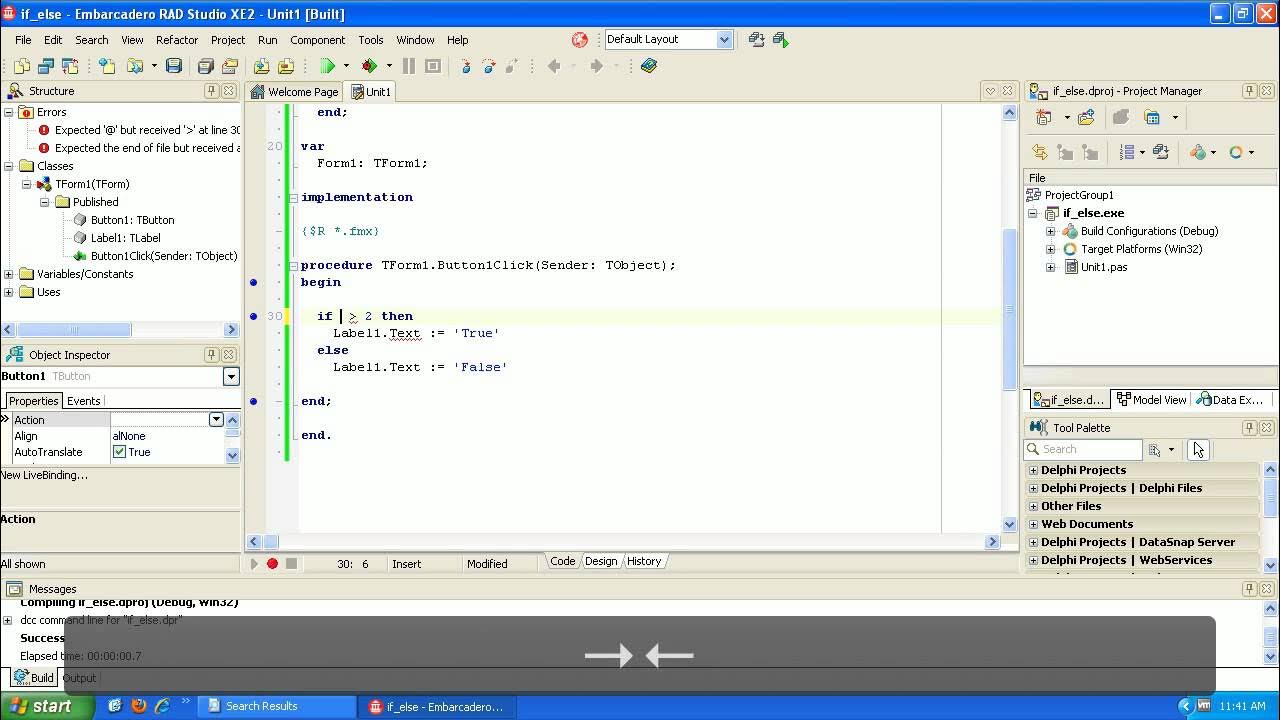Click the Save Current Desktop icon

(x=756, y=40)
